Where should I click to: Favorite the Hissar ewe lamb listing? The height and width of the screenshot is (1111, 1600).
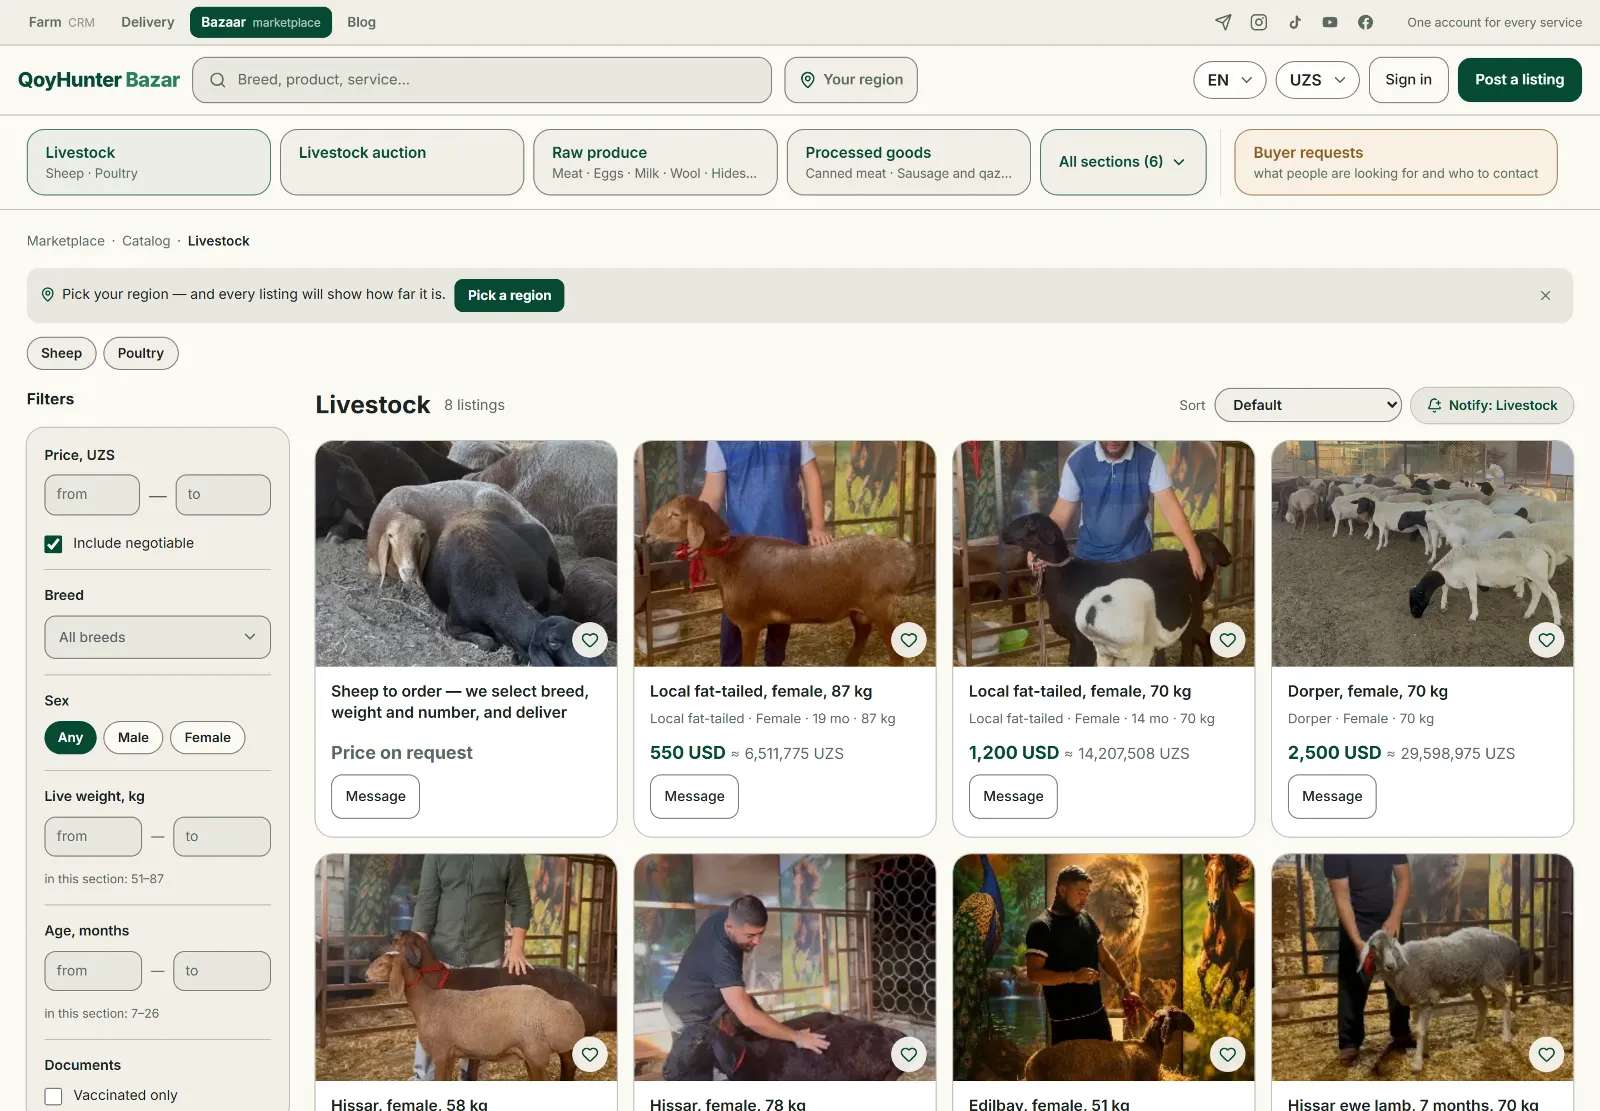click(x=1547, y=1054)
